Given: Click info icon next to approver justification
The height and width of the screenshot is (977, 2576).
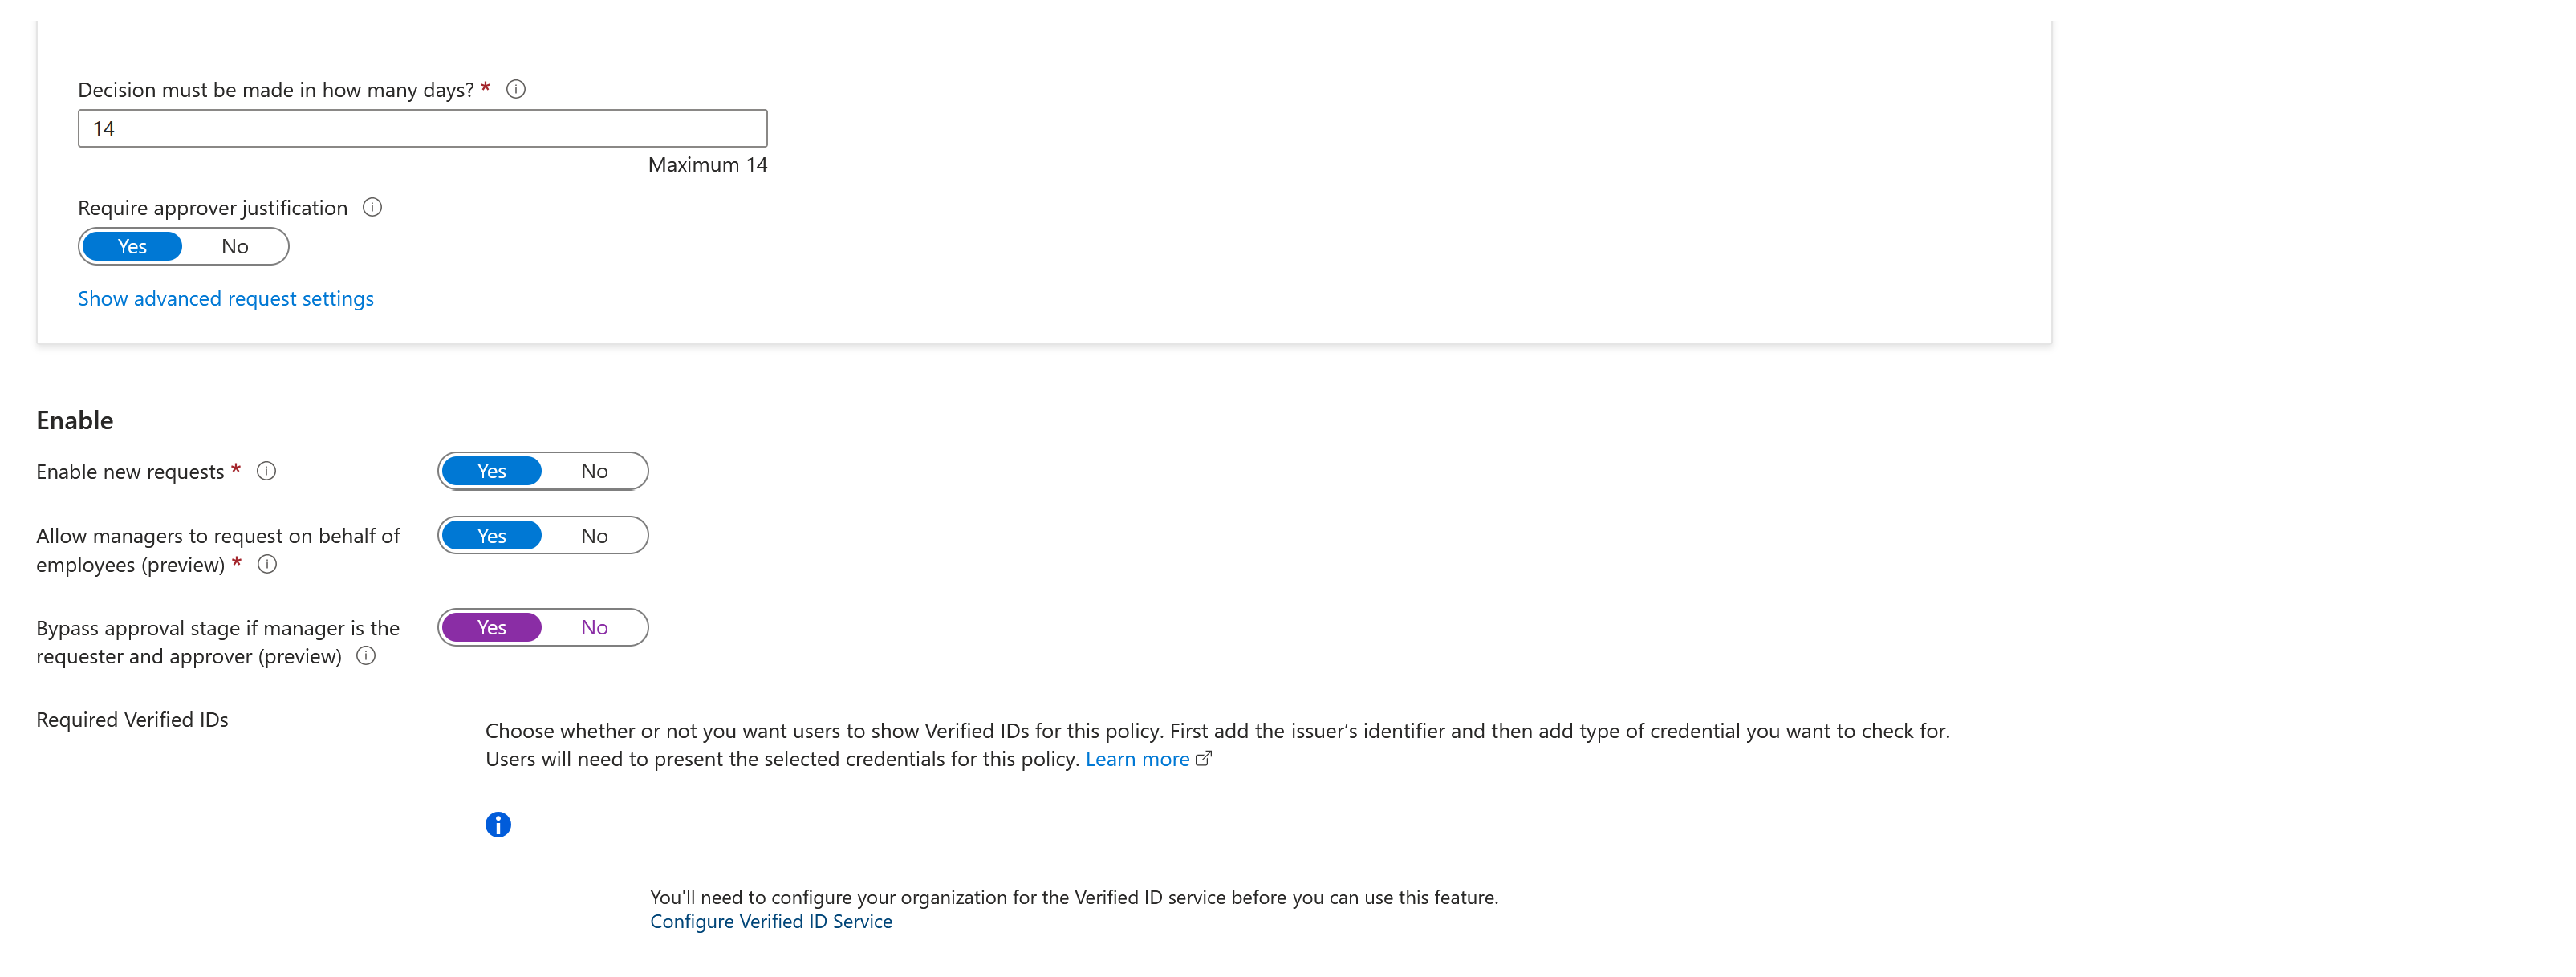Looking at the screenshot, I should coord(372,208).
